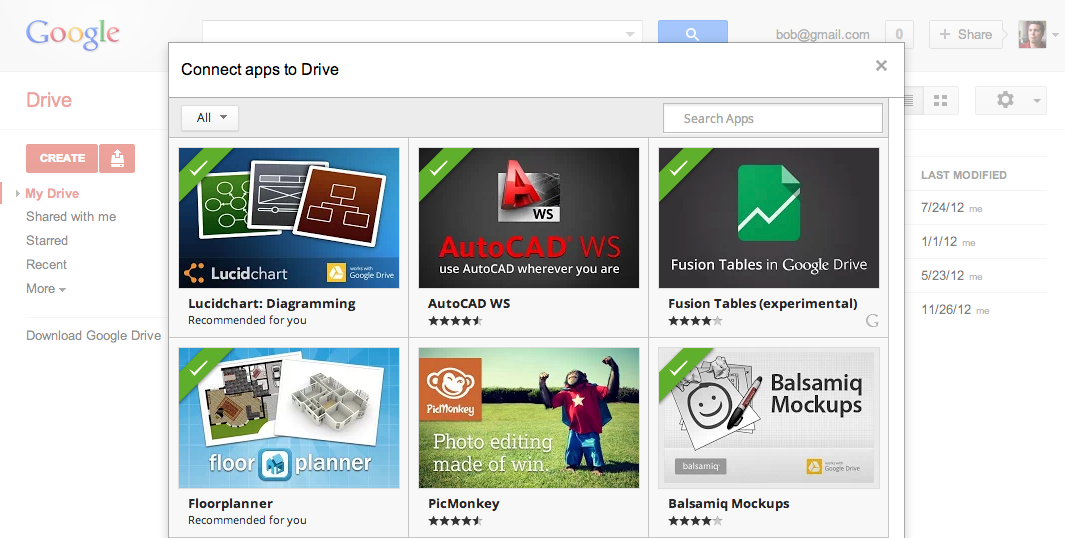1065x538 pixels.
Task: Open the notifications count box showing 0
Action: pos(899,34)
